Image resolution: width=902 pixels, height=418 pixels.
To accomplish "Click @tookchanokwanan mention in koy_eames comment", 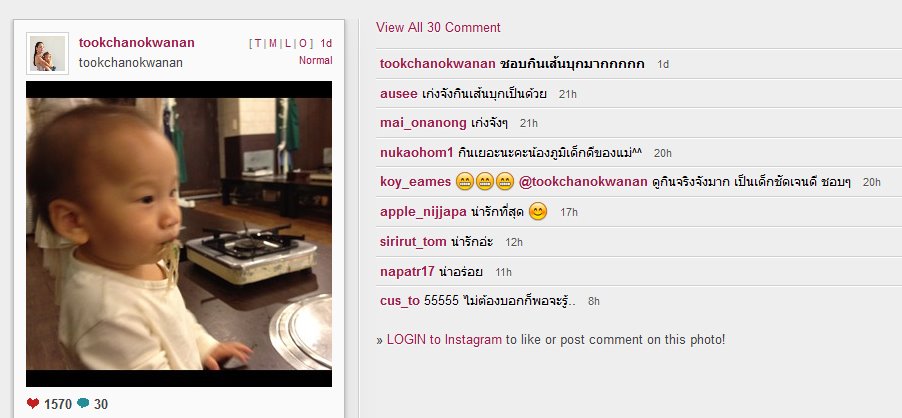I will [583, 182].
